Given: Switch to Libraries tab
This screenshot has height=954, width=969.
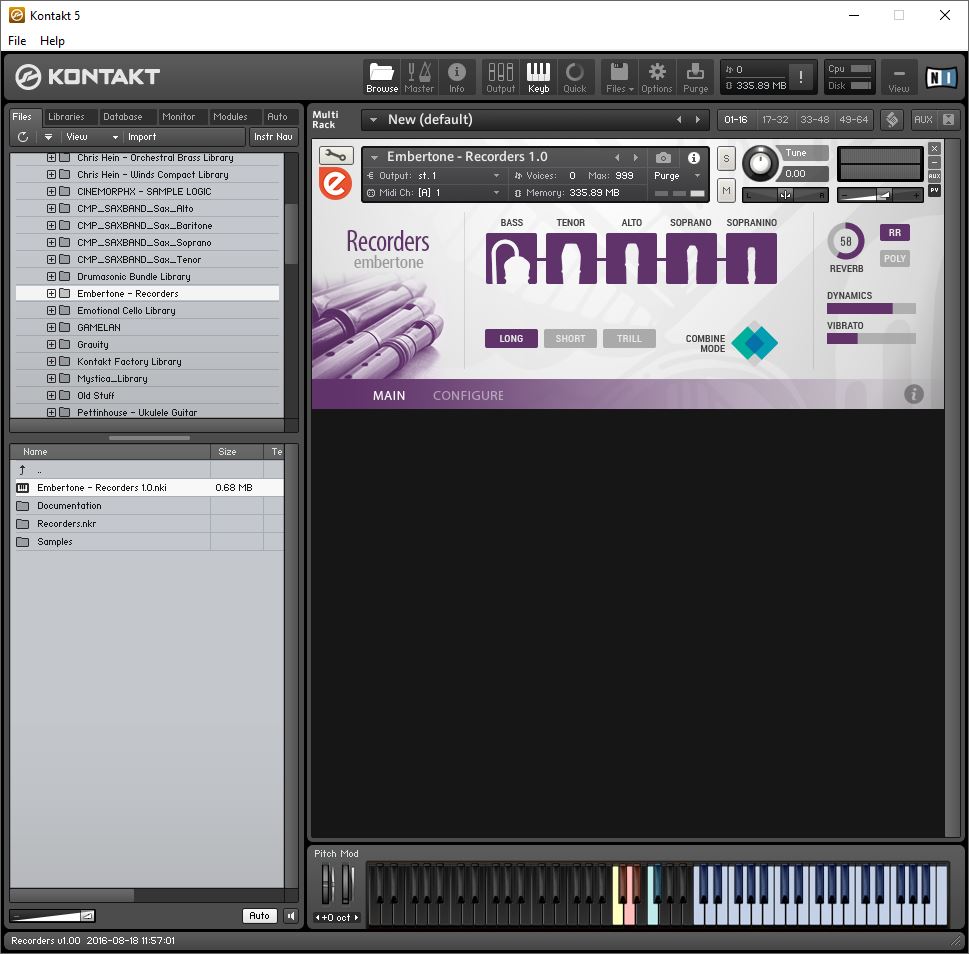Looking at the screenshot, I should 66,117.
